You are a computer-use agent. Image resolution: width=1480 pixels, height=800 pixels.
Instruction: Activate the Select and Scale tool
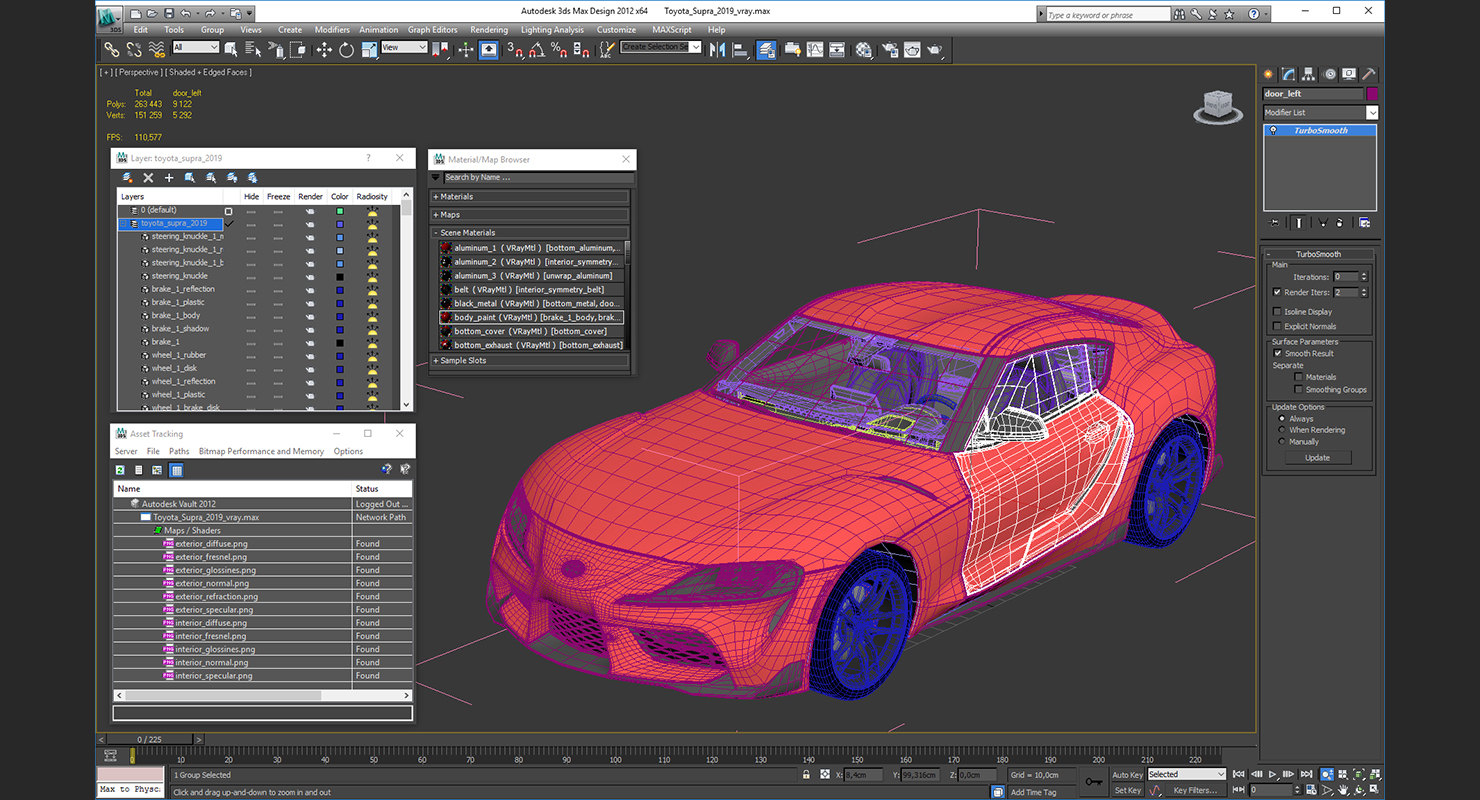[369, 49]
